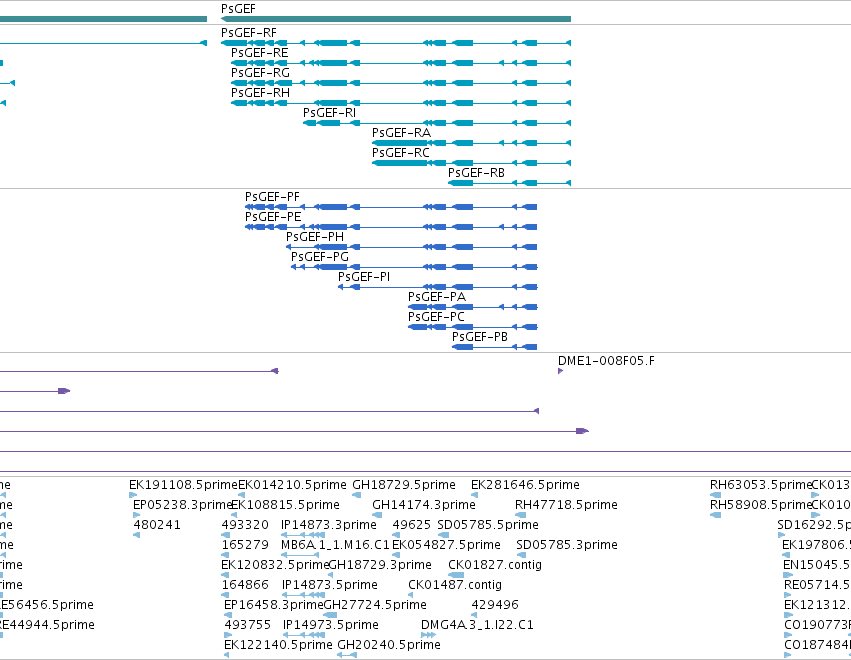Viewport: 851px width, 660px height.
Task: Click EST RH58908.5prime
Action: click(x=761, y=505)
